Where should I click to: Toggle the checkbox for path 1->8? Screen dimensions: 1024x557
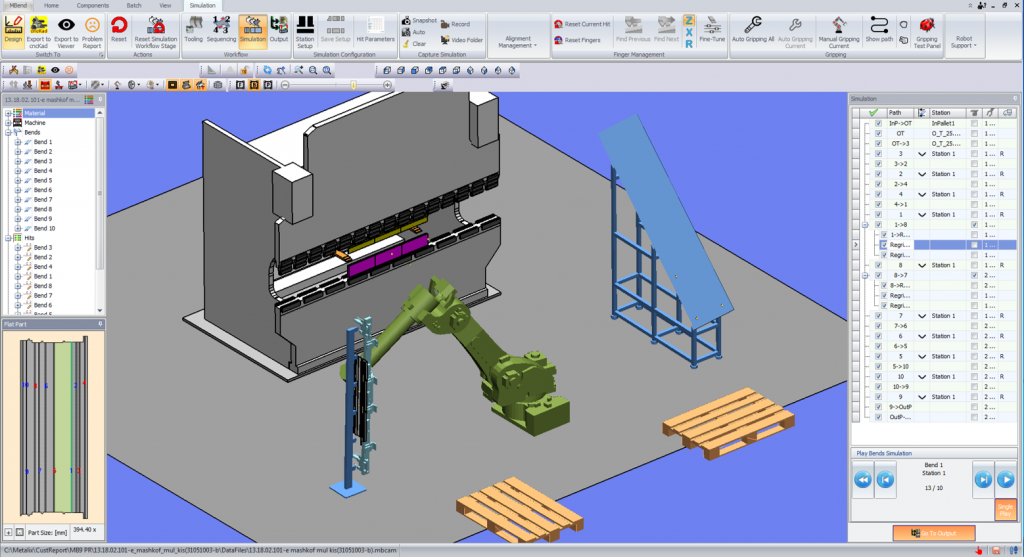click(x=878, y=225)
